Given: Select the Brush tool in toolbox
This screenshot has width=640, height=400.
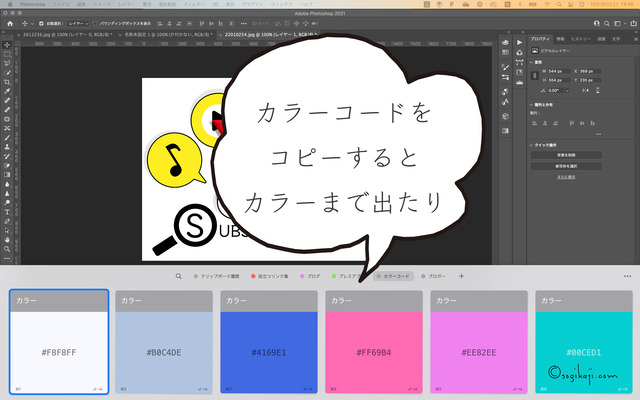Looking at the screenshot, I should click(x=7, y=138).
